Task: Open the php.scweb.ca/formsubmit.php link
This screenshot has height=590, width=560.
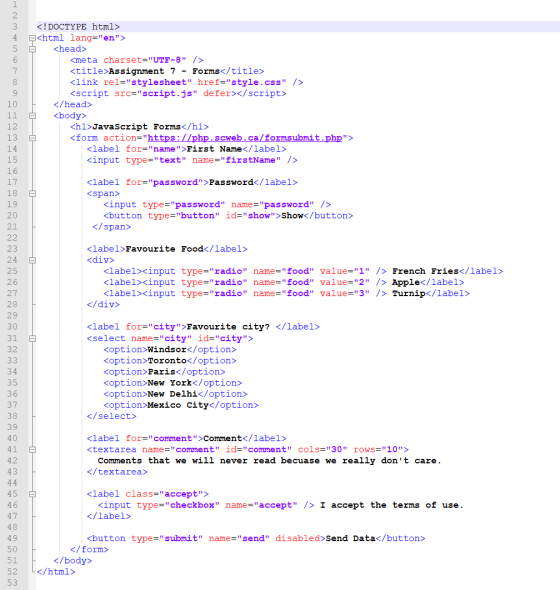Action: [245, 138]
